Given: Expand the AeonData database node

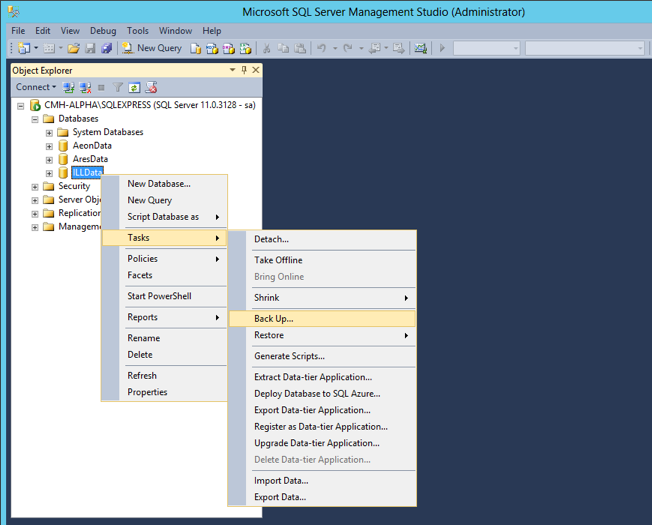Looking at the screenshot, I should coord(49,146).
